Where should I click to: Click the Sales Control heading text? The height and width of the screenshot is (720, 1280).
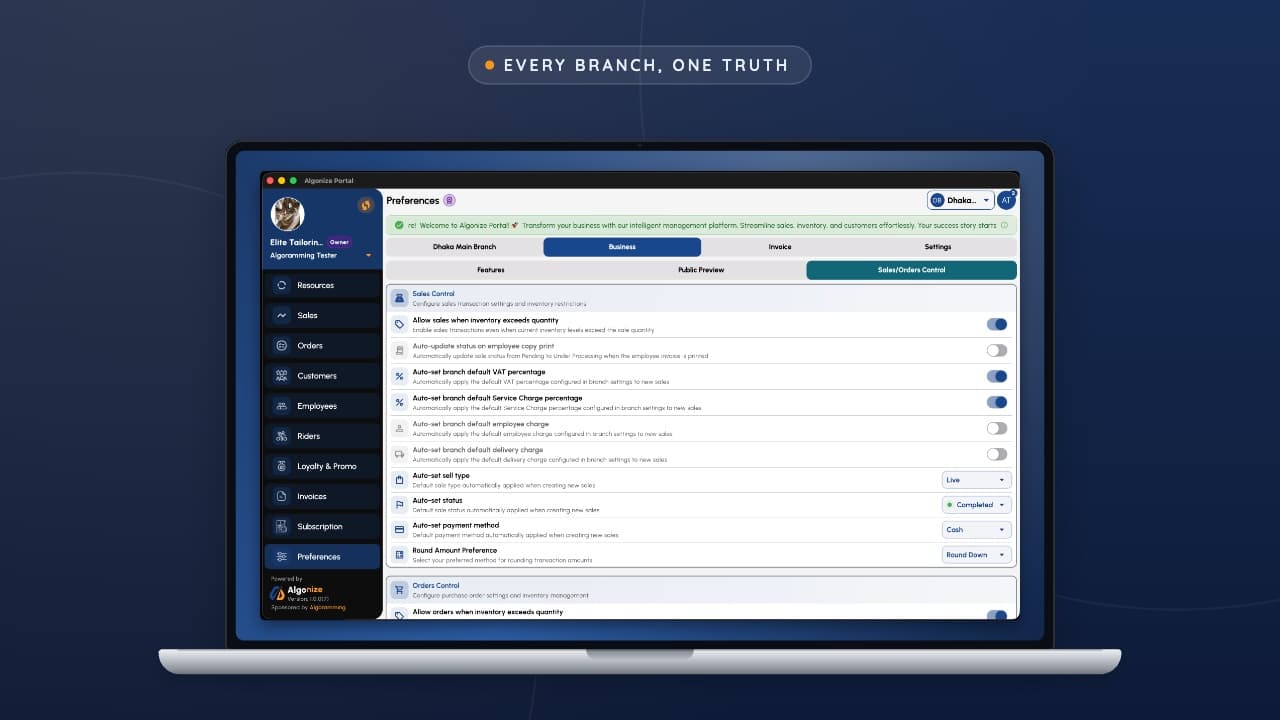(x=433, y=294)
